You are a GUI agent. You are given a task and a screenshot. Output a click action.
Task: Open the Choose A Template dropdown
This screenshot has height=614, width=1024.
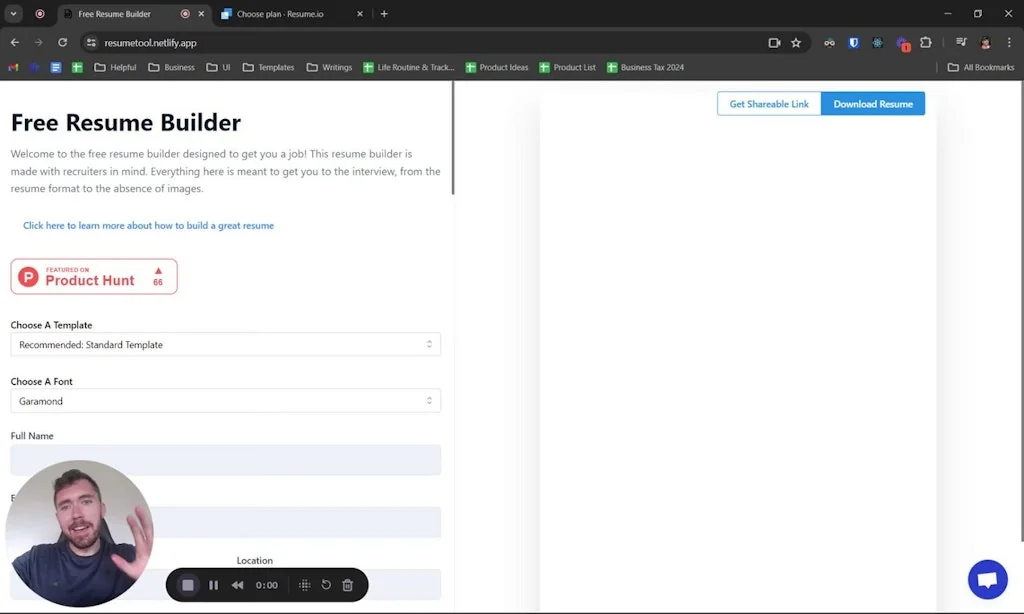pos(225,344)
